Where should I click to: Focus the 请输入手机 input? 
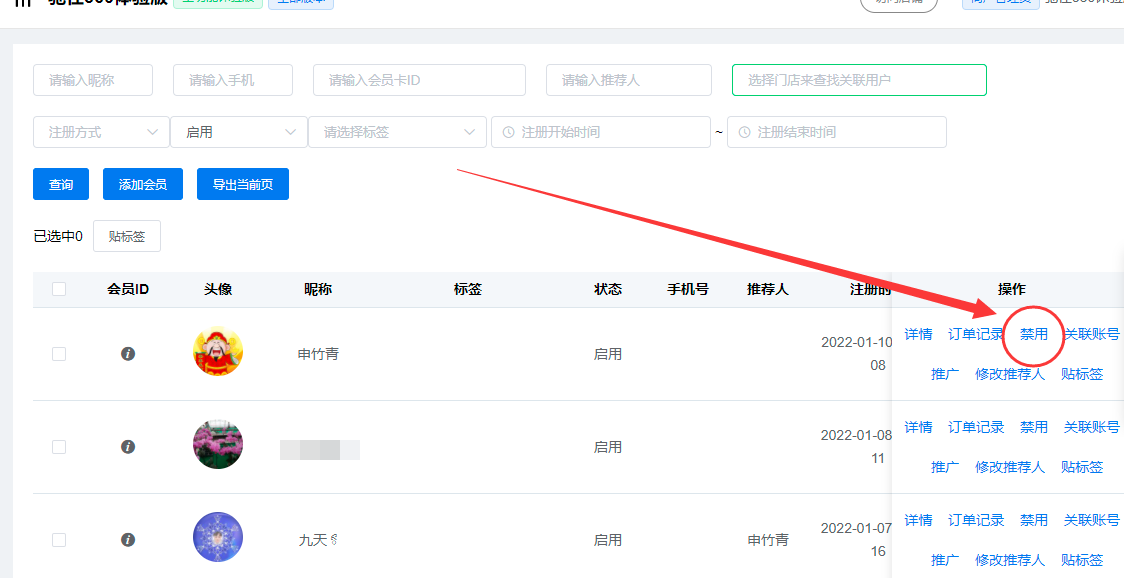point(232,80)
